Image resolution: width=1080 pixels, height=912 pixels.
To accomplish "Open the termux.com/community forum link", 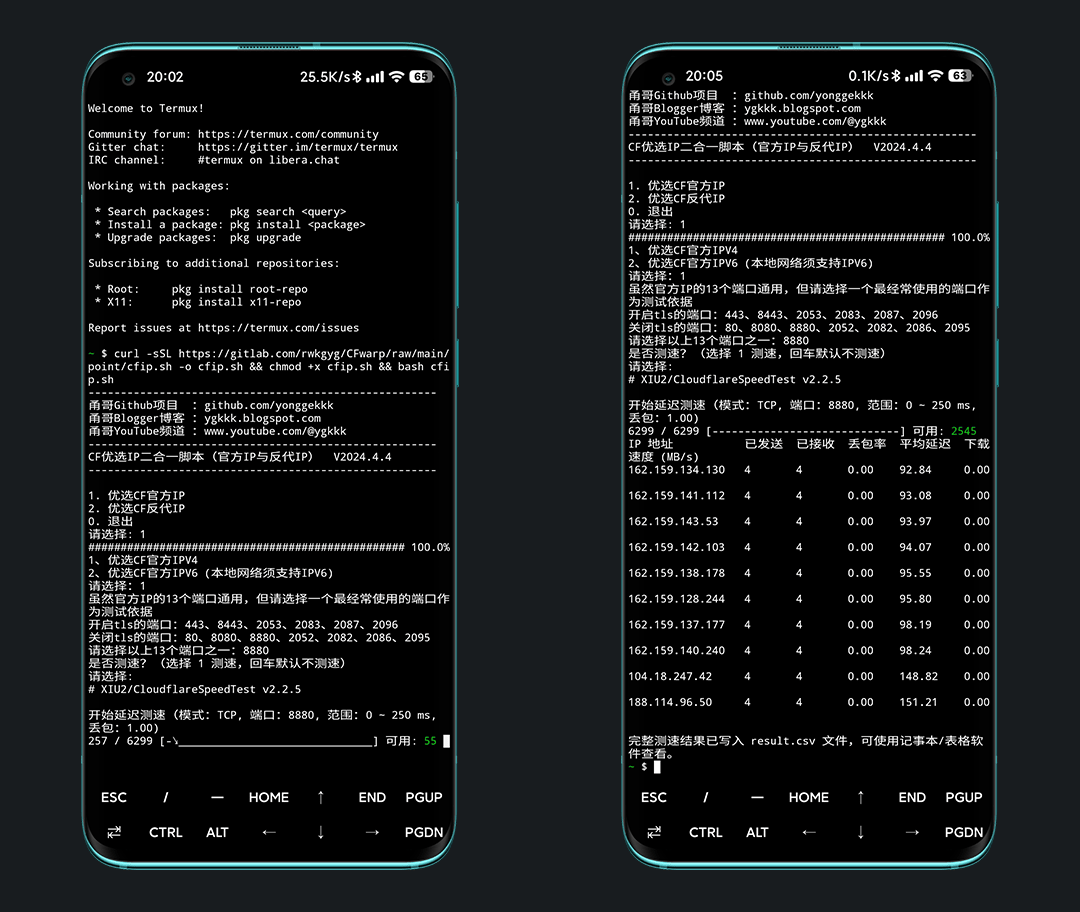I will point(288,134).
